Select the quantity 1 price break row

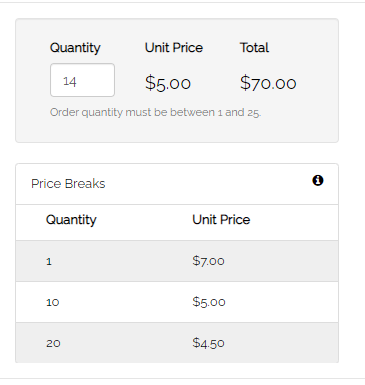[x=177, y=261]
